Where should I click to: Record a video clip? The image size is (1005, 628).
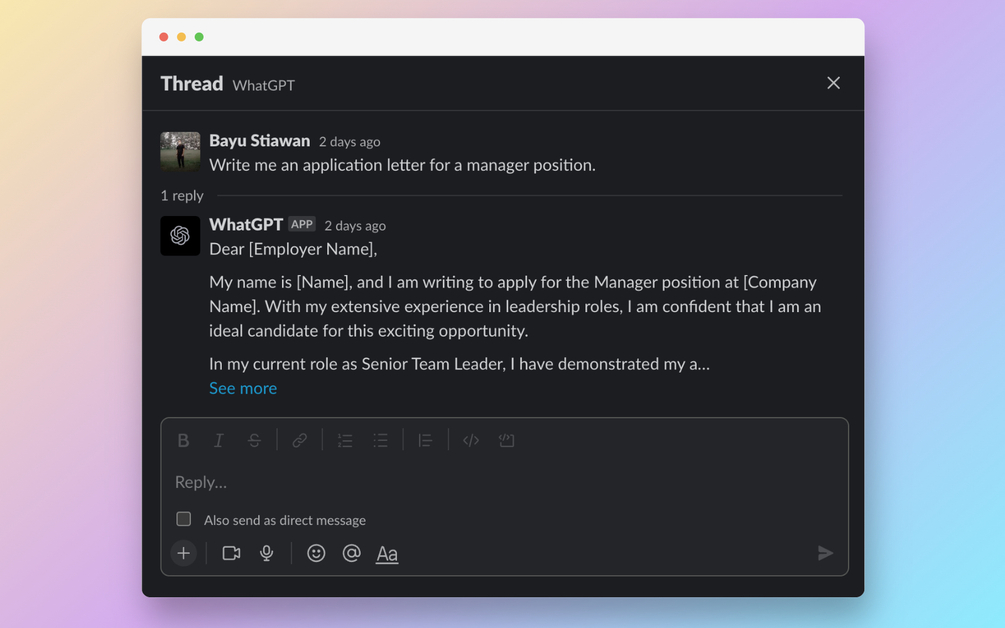pos(231,553)
